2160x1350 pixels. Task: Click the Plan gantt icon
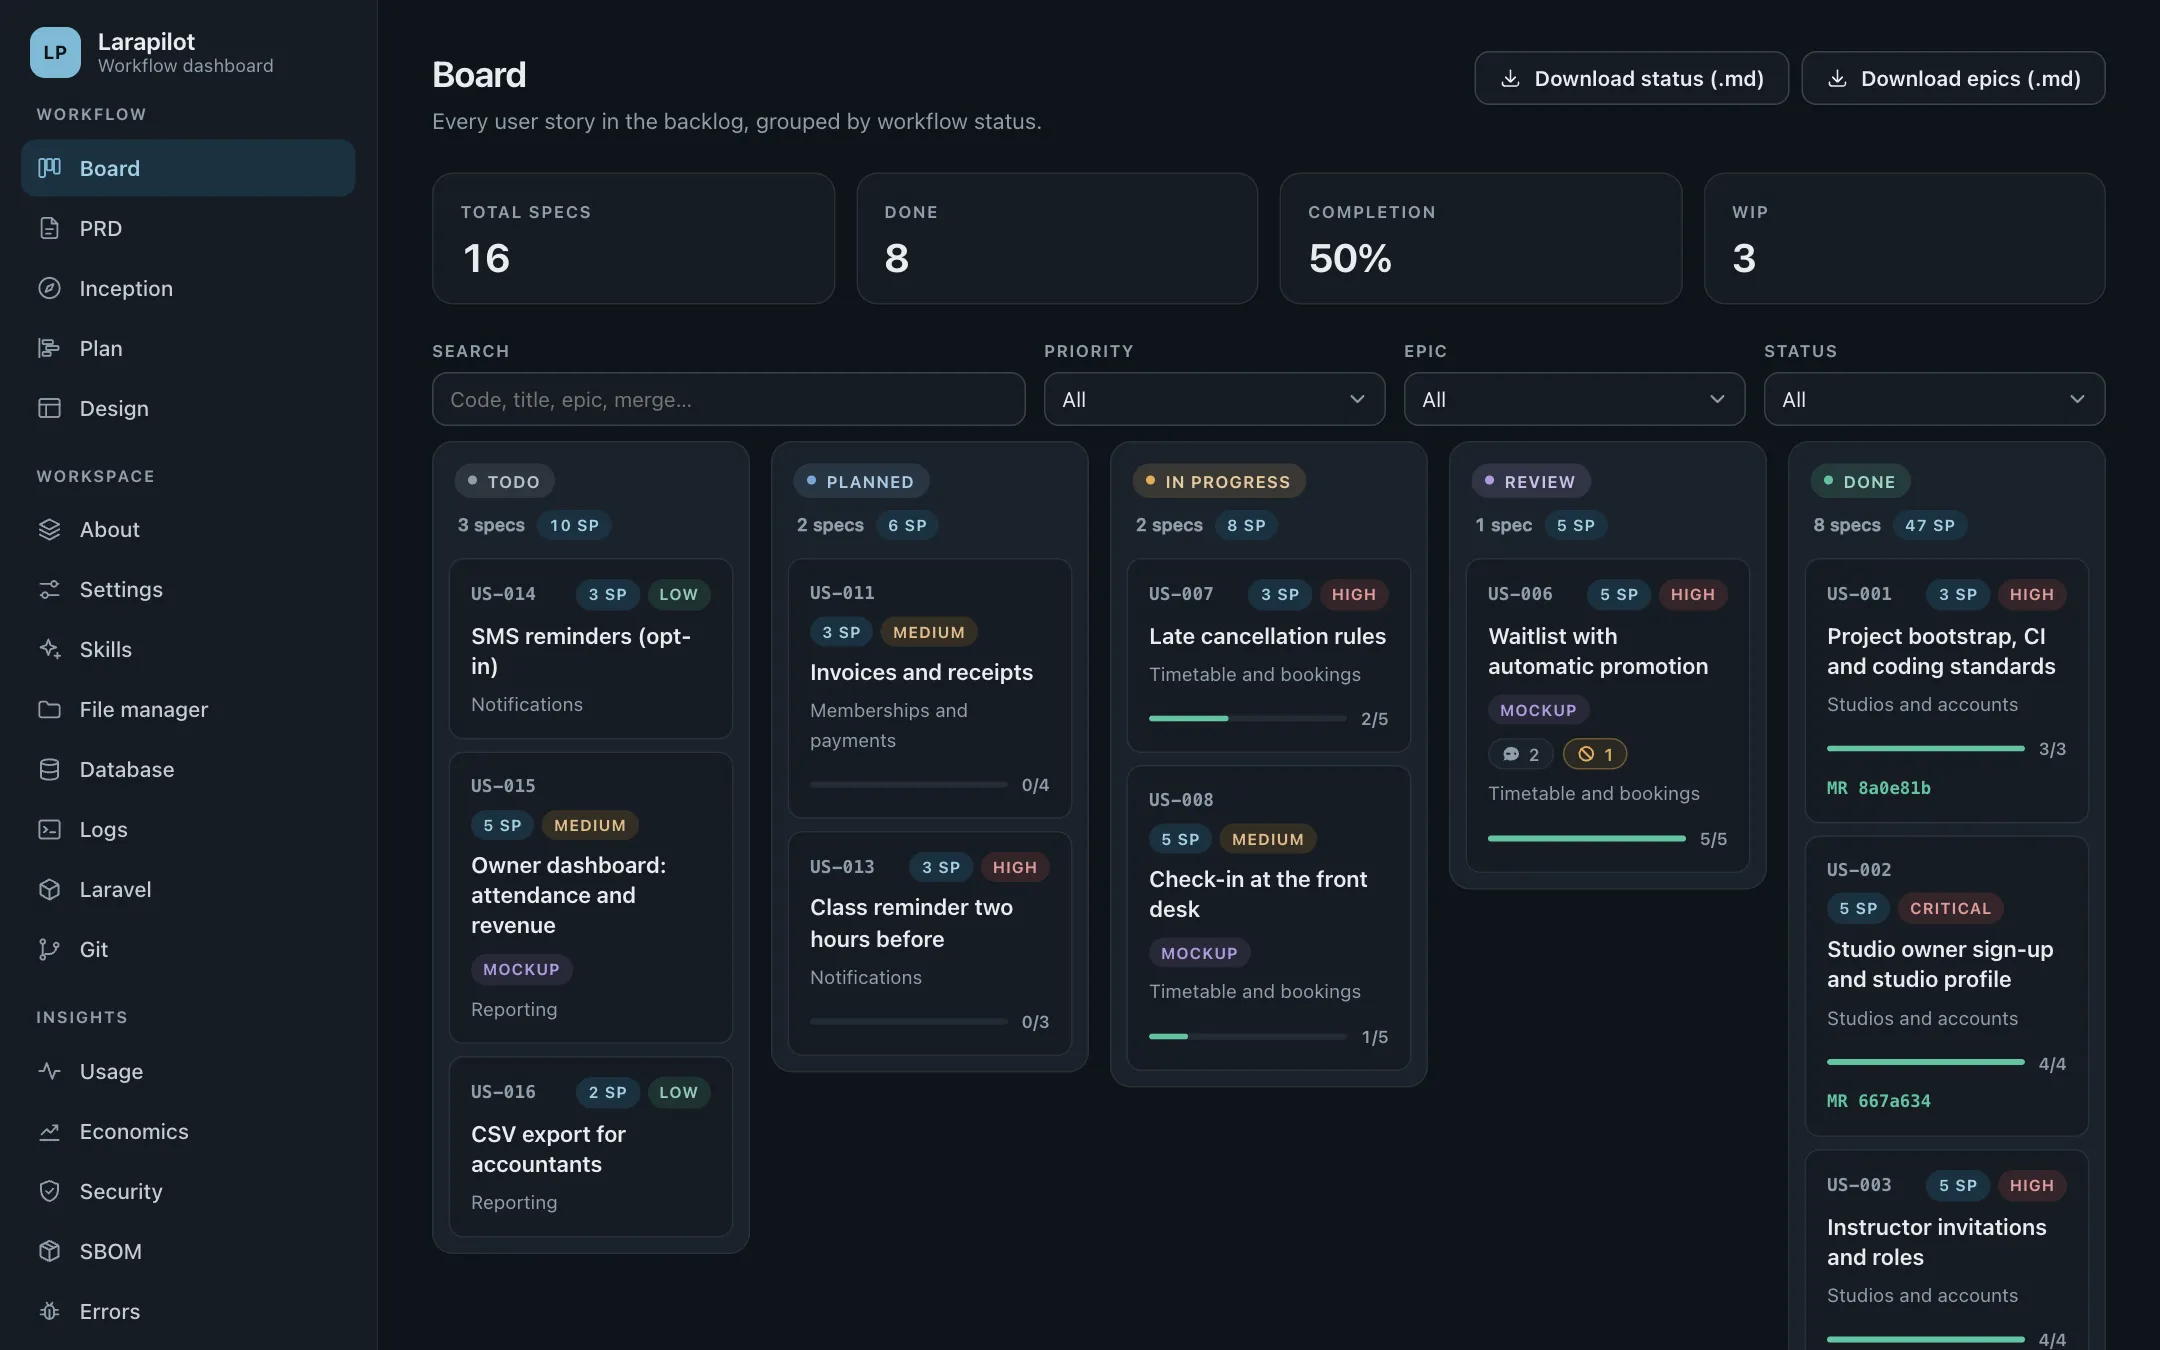coord(49,348)
